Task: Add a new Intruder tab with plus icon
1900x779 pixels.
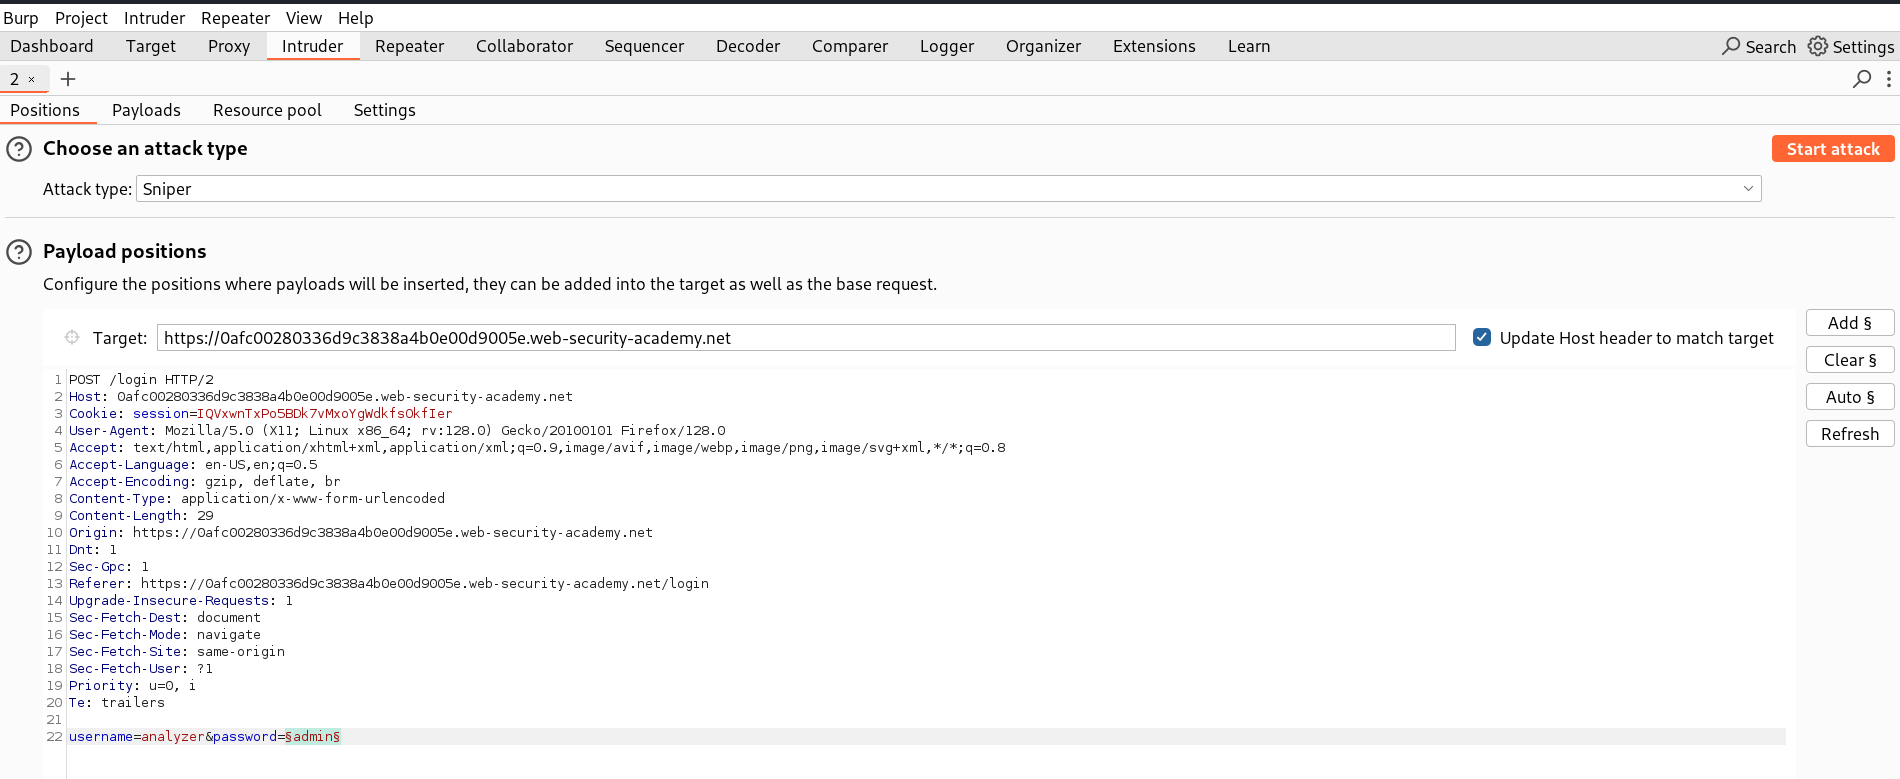Action: 68,79
